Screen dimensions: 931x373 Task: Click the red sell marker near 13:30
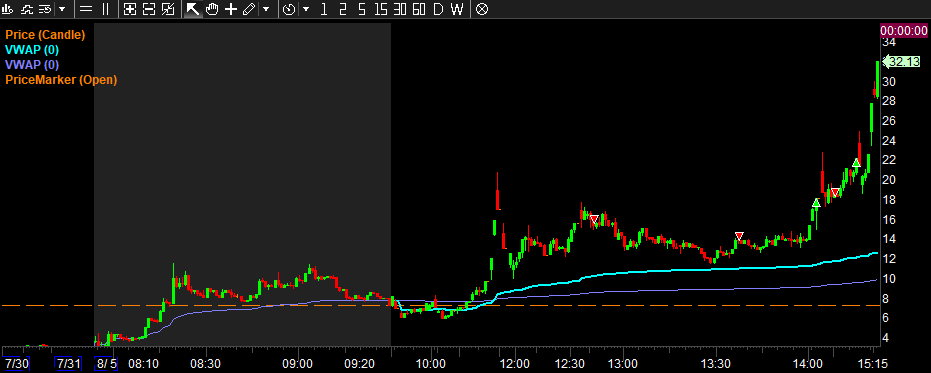click(739, 236)
